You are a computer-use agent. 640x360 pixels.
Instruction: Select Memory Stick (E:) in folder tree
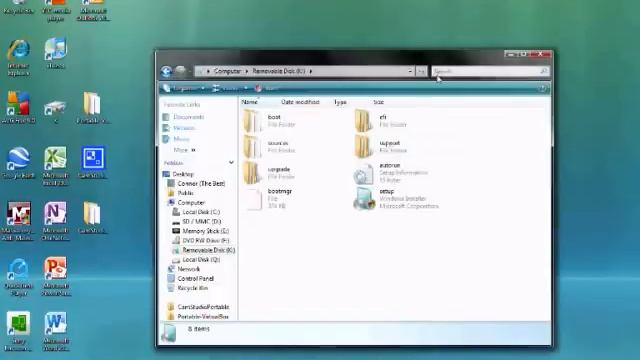point(201,231)
